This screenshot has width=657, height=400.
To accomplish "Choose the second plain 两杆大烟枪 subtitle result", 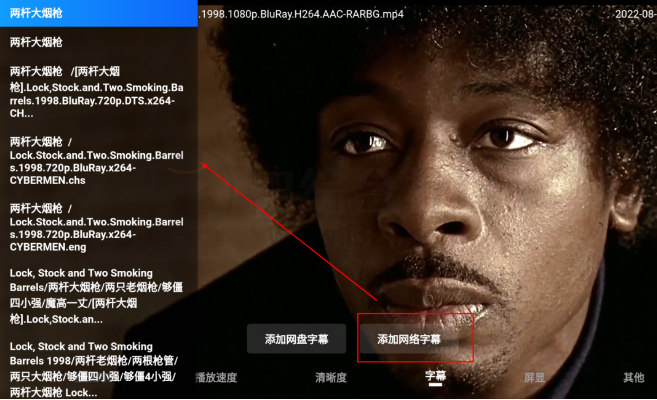I will [98, 42].
